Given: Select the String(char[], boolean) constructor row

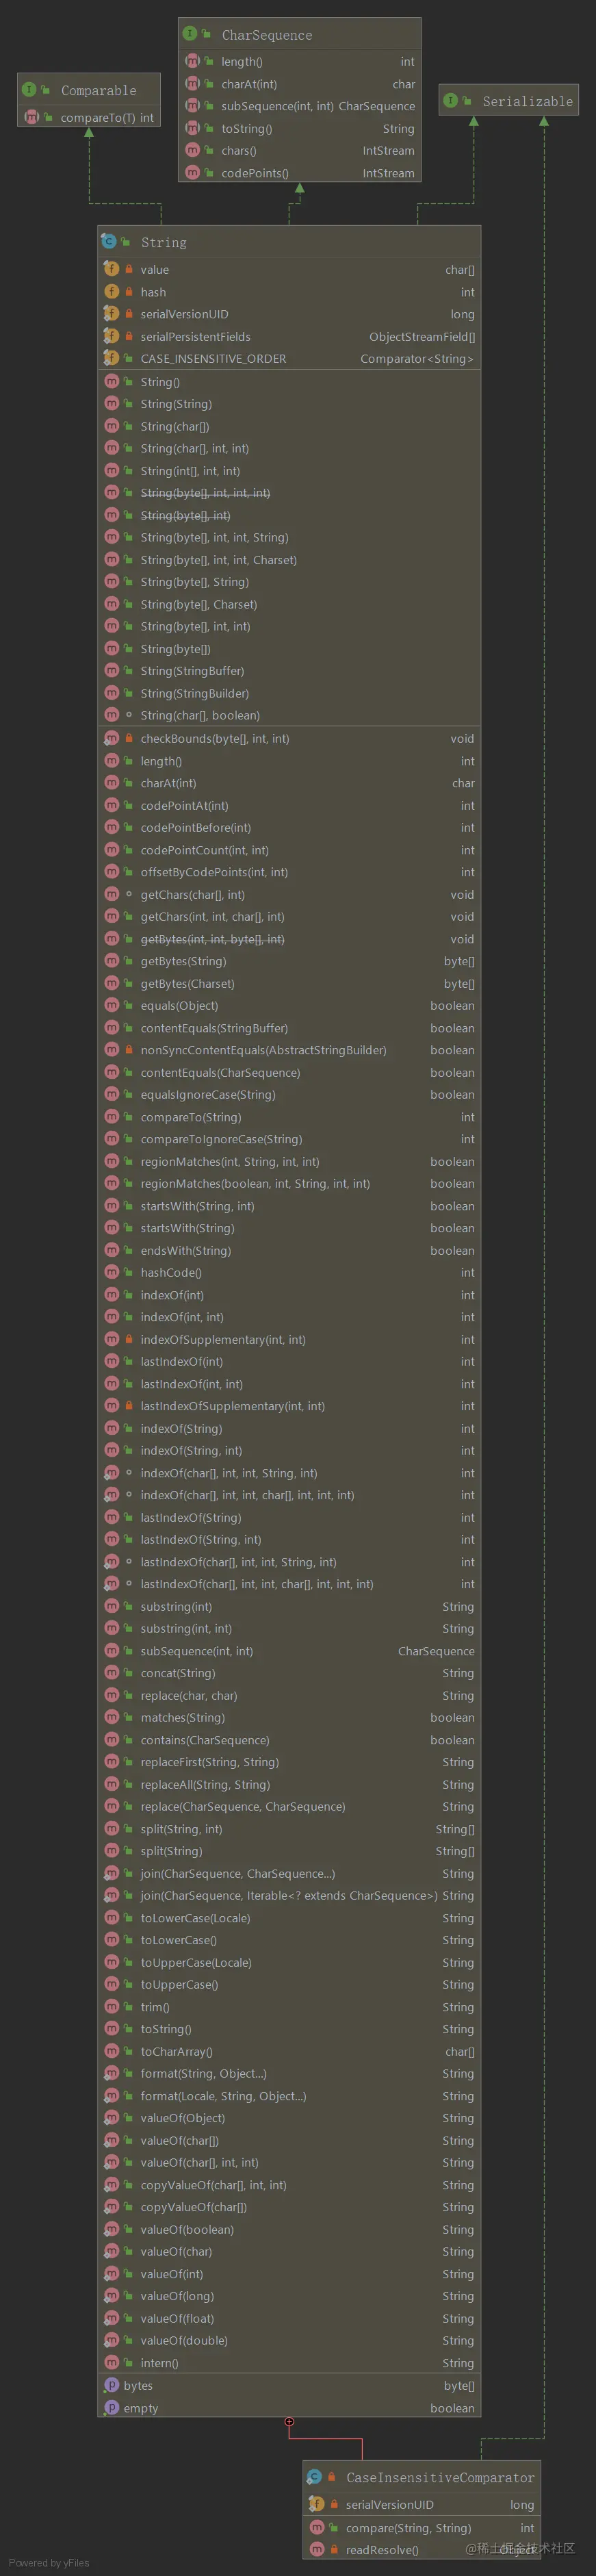Looking at the screenshot, I should click(x=289, y=715).
